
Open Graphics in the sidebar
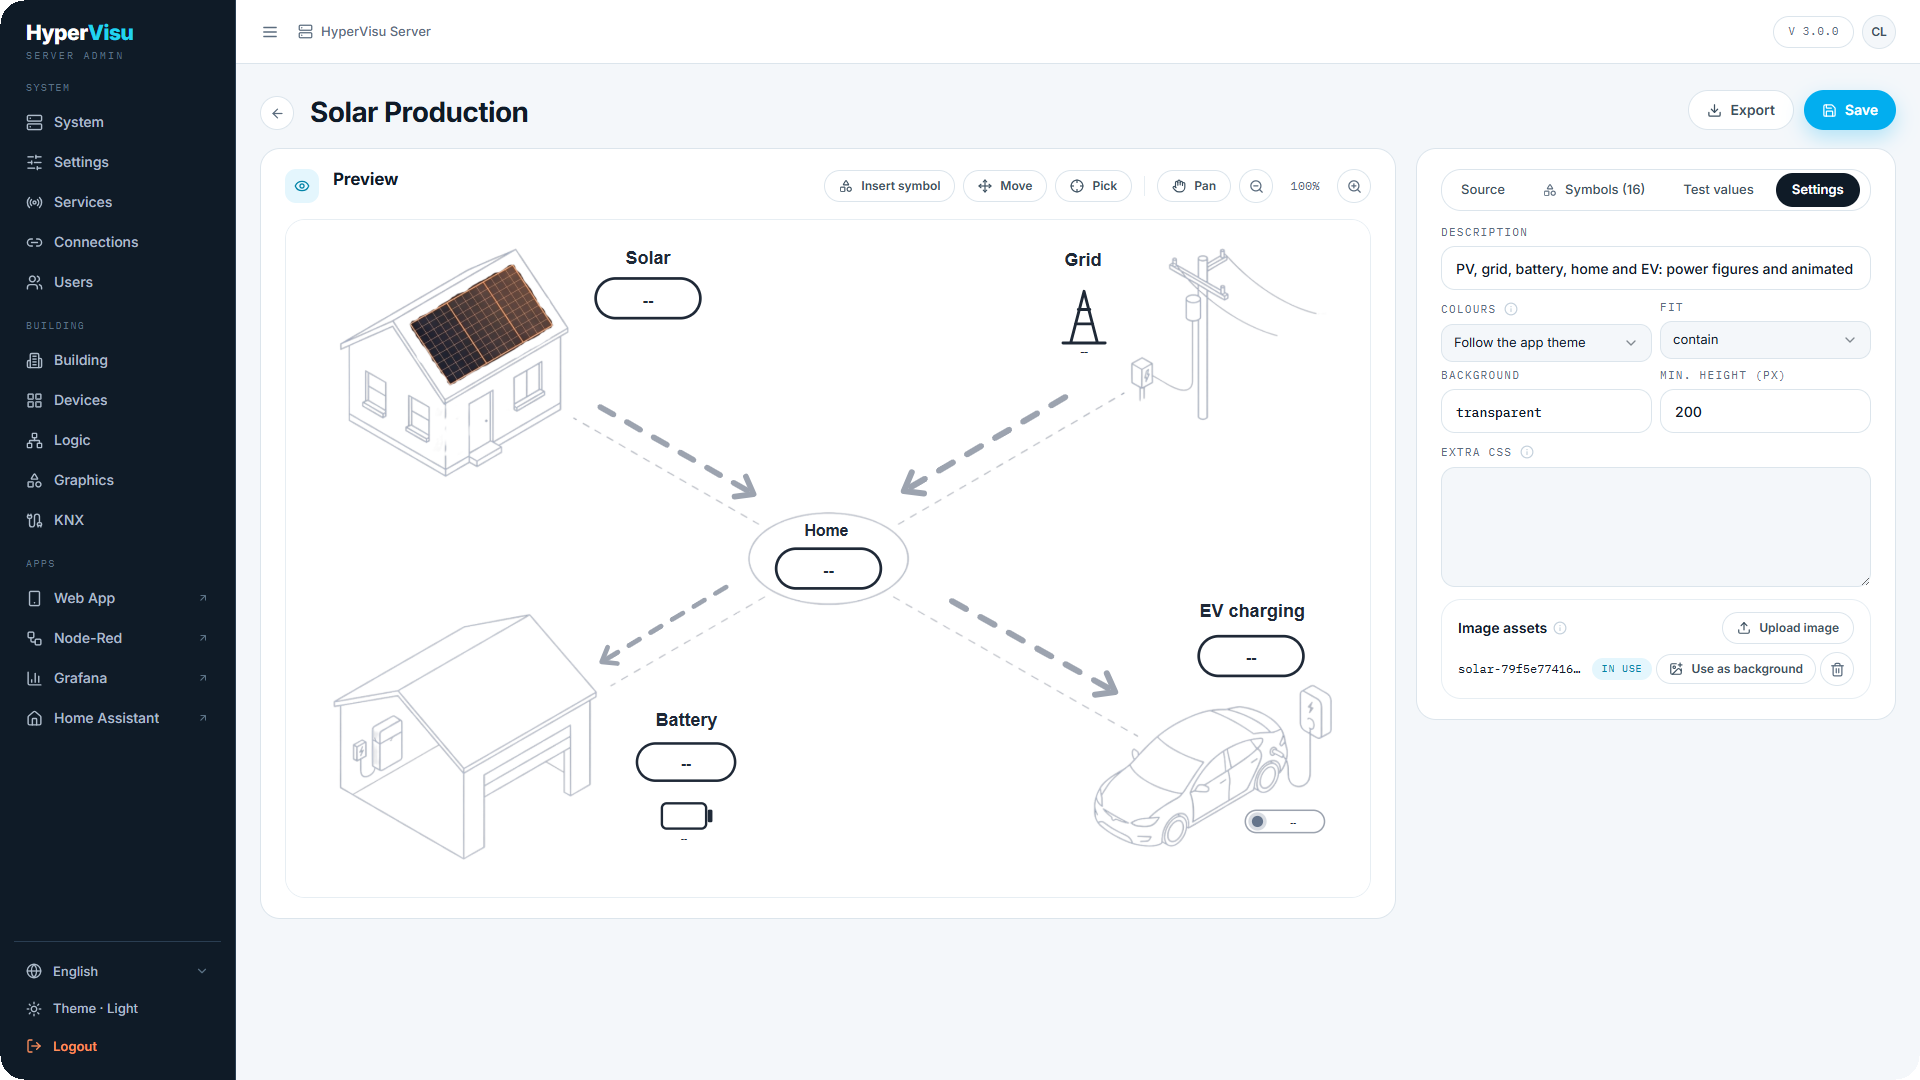point(118,480)
